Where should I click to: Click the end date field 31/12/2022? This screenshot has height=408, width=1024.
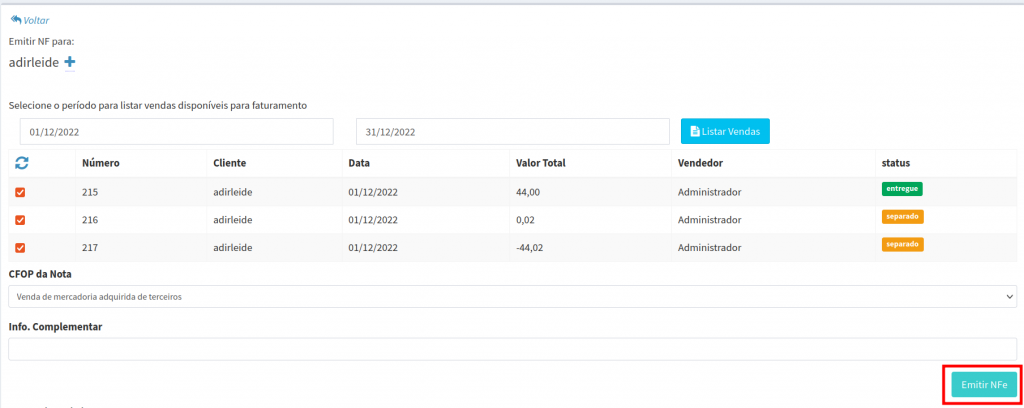click(512, 132)
